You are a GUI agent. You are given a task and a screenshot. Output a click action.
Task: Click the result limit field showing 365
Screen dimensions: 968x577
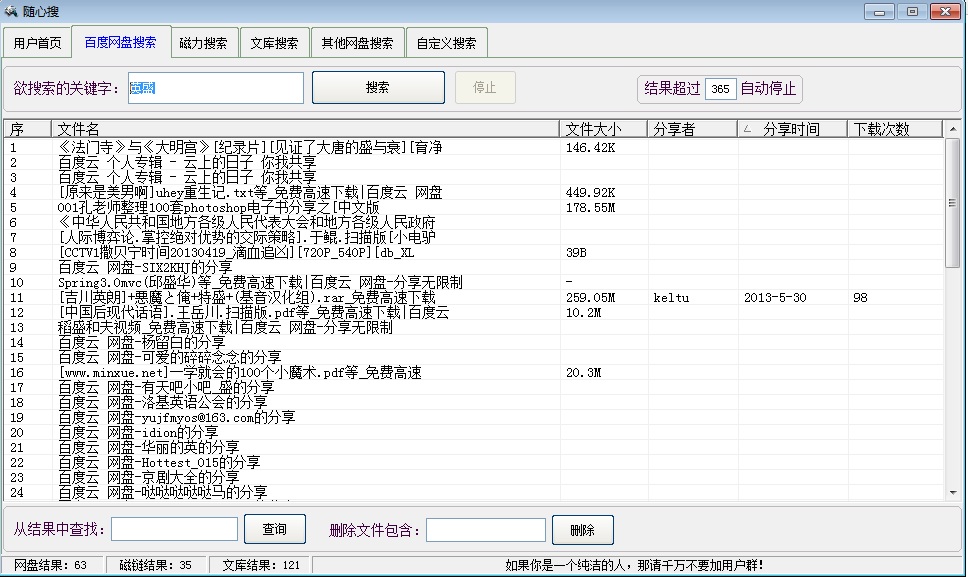pos(720,89)
